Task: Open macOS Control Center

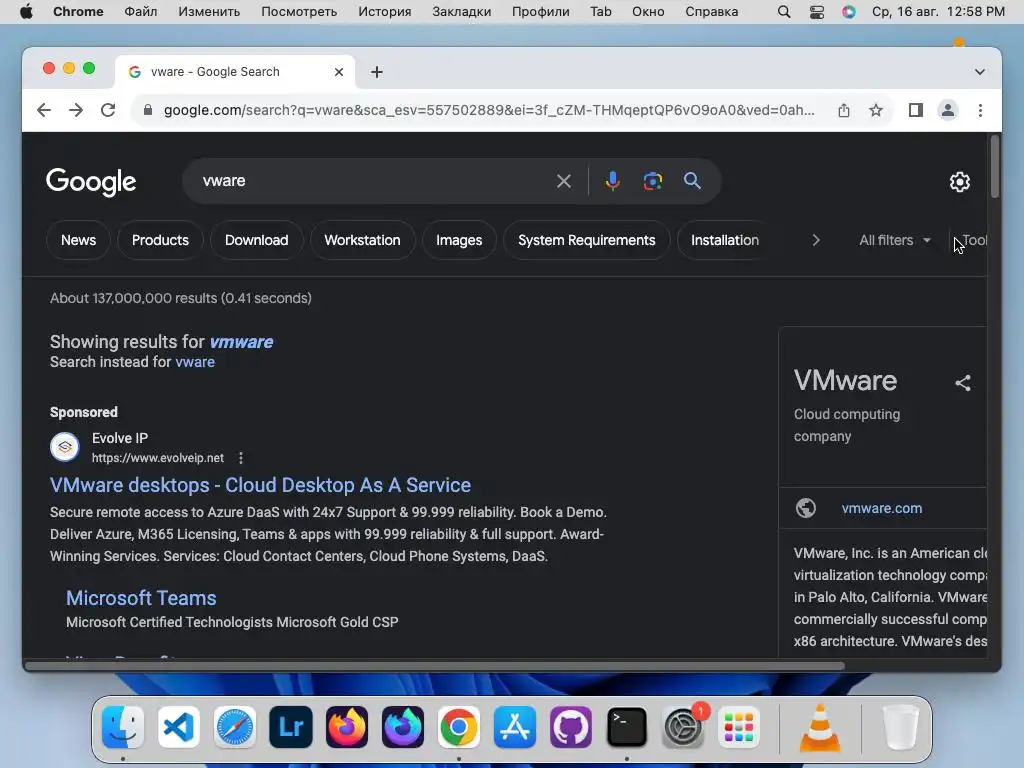Action: pyautogui.click(x=816, y=12)
